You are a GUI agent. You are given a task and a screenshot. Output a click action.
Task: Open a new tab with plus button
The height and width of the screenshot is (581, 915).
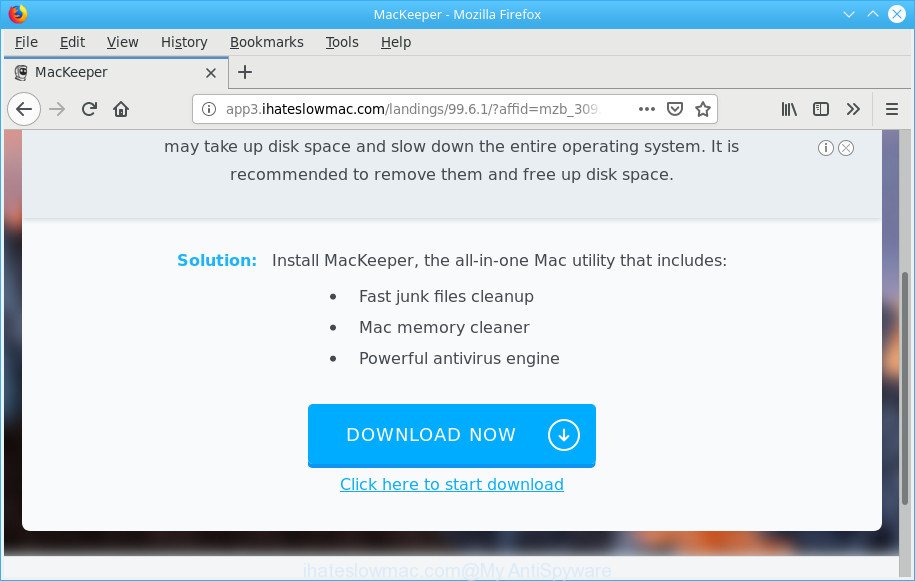point(245,72)
